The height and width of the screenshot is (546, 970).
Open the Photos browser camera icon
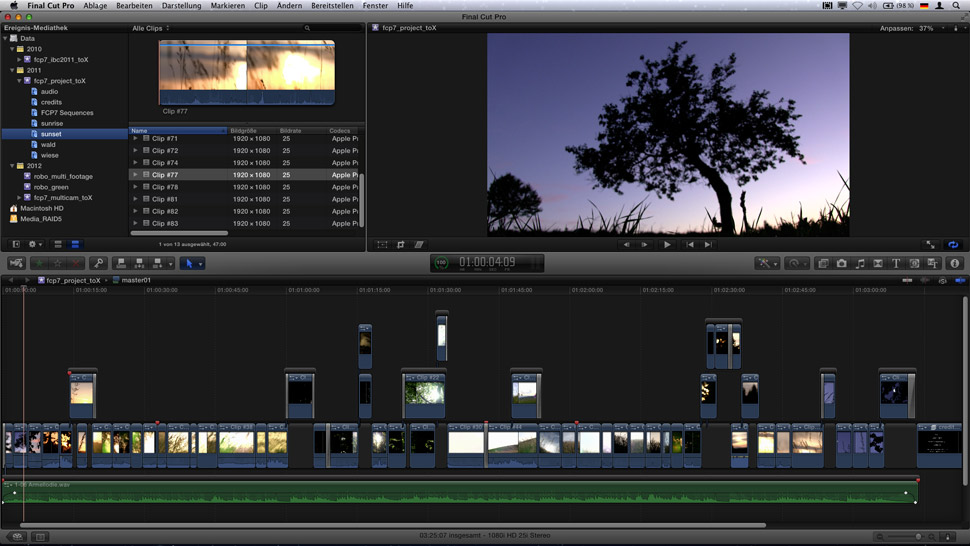842,263
